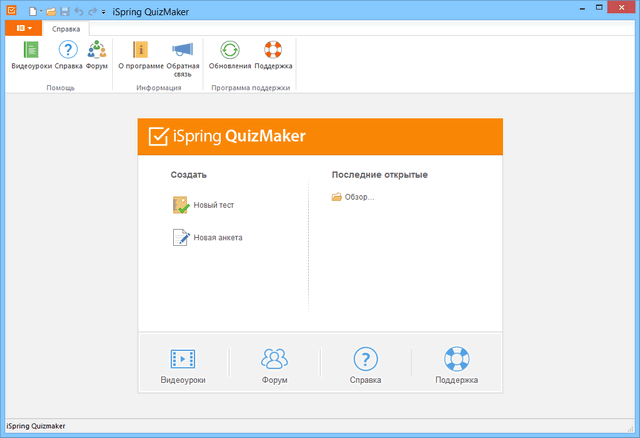The image size is (640, 438).
Task: Click Обзор... to browse files
Action: coord(358,197)
